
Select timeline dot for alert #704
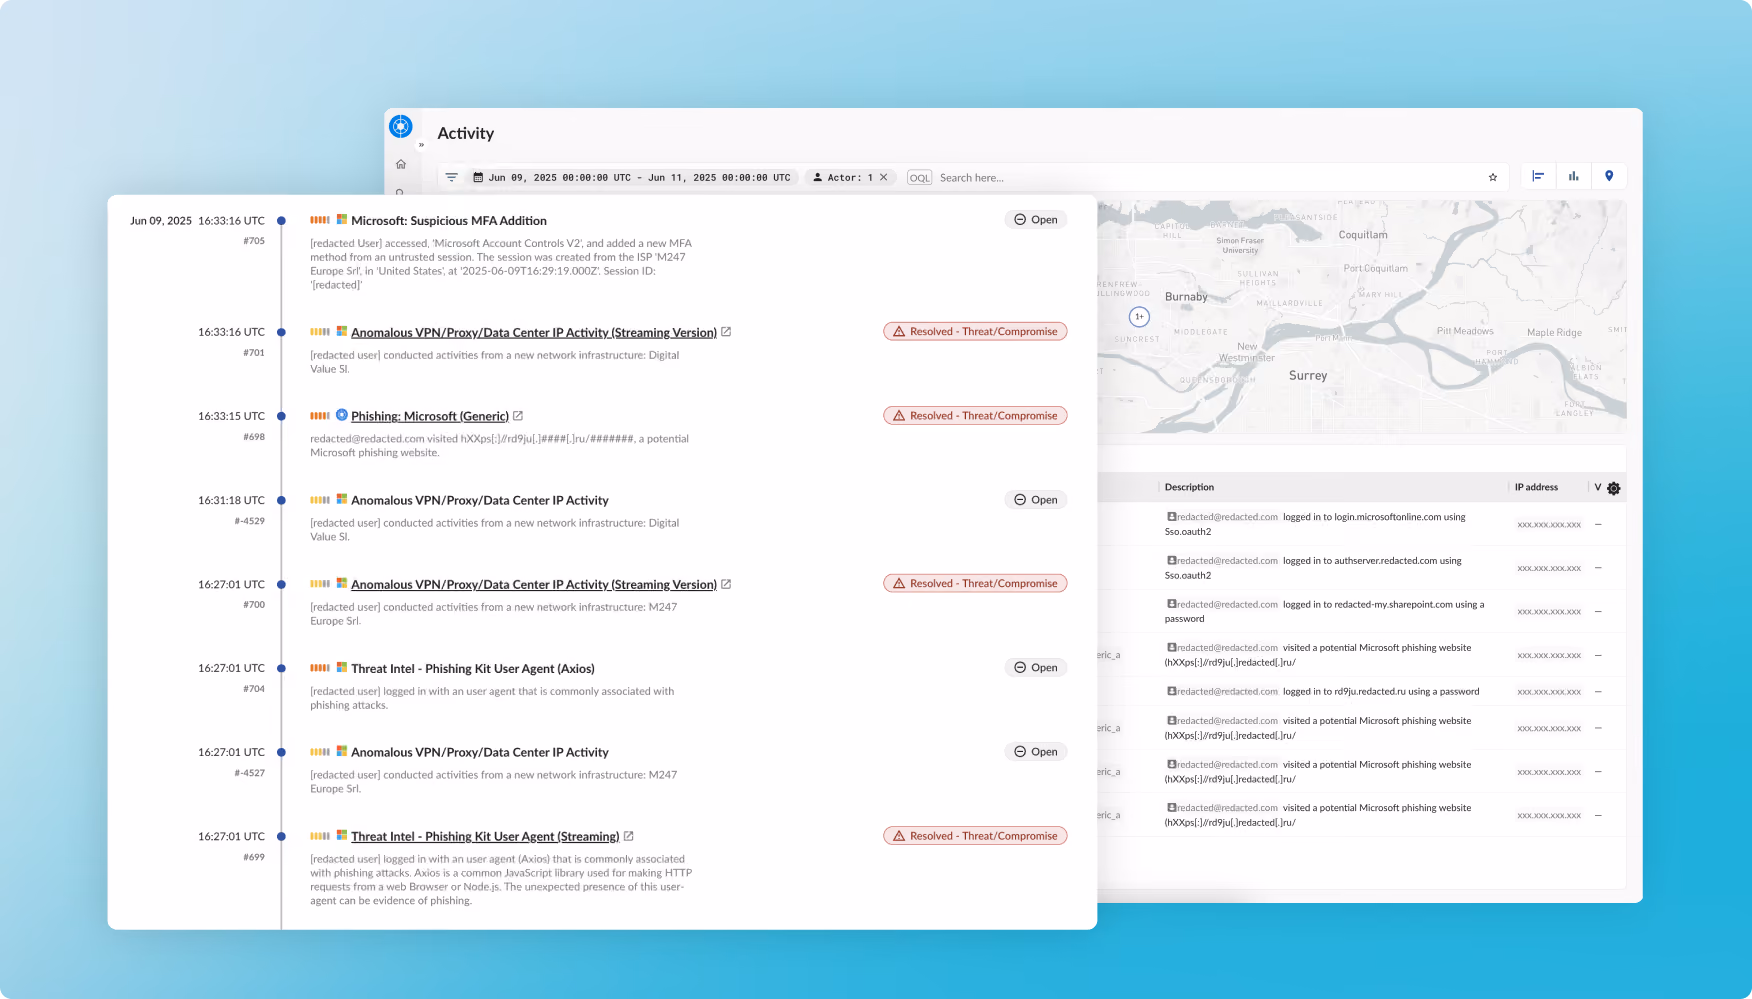281,668
